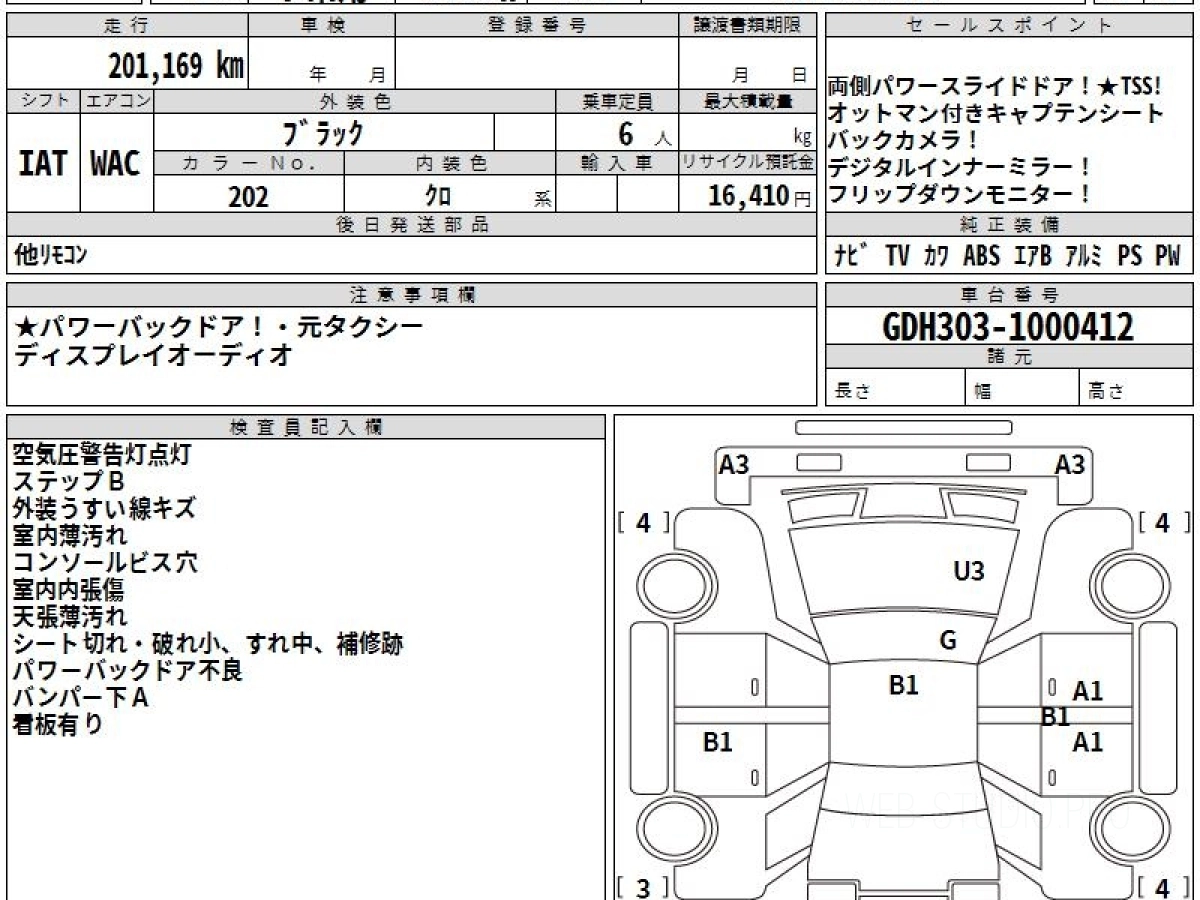Select chassis number GDH303-1000412

pyautogui.click(x=1008, y=327)
